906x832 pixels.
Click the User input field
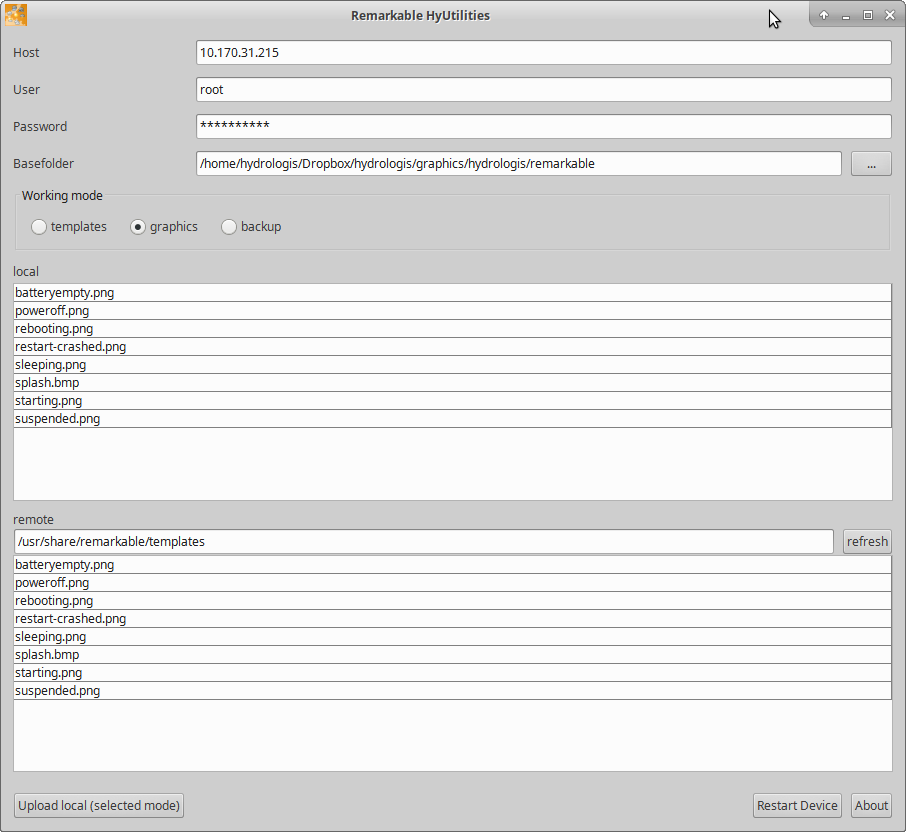point(544,90)
